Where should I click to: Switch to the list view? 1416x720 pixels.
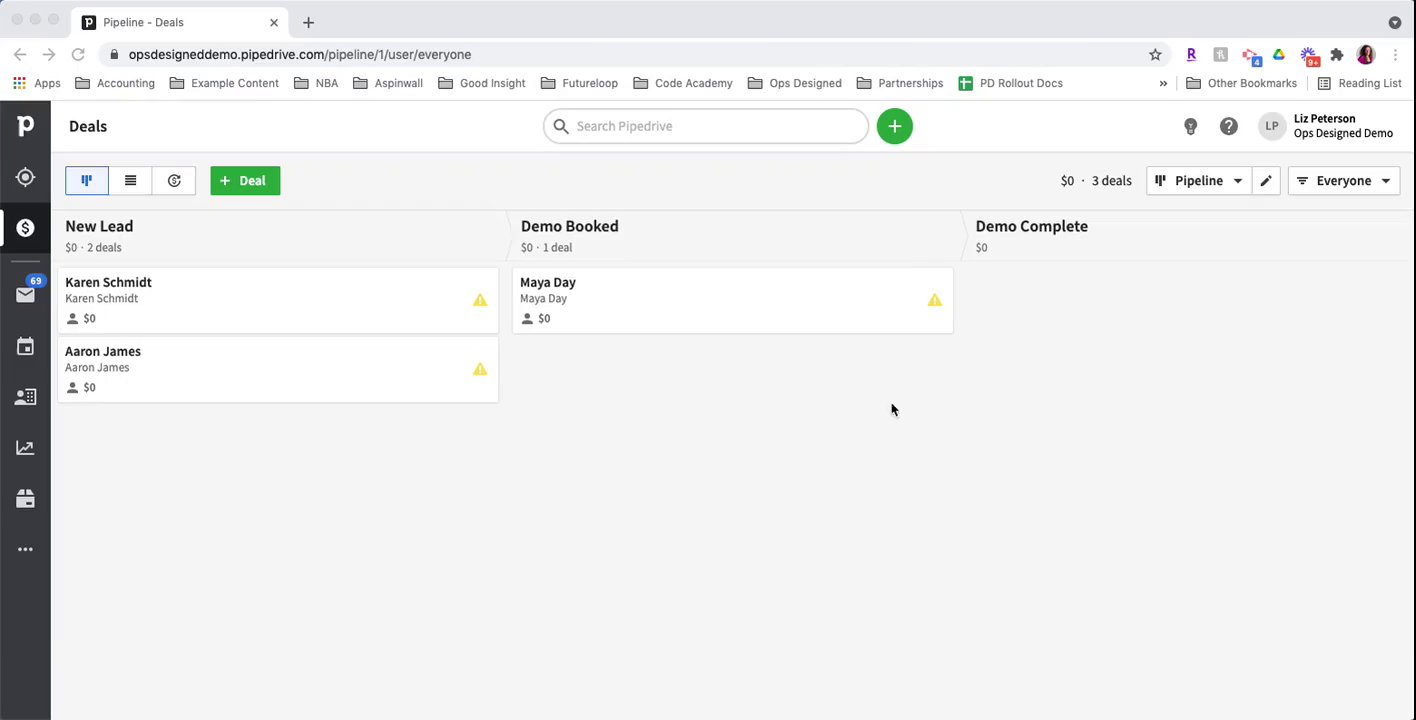[130, 181]
